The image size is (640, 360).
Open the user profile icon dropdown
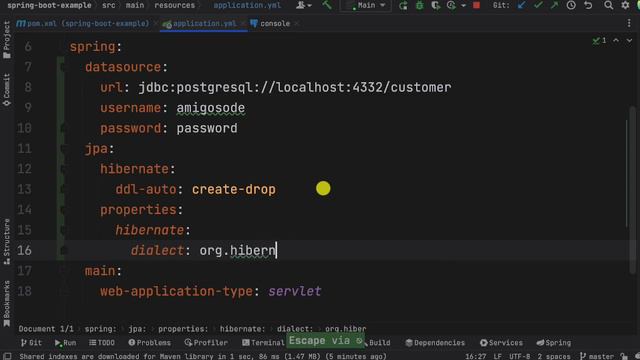(304, 5)
